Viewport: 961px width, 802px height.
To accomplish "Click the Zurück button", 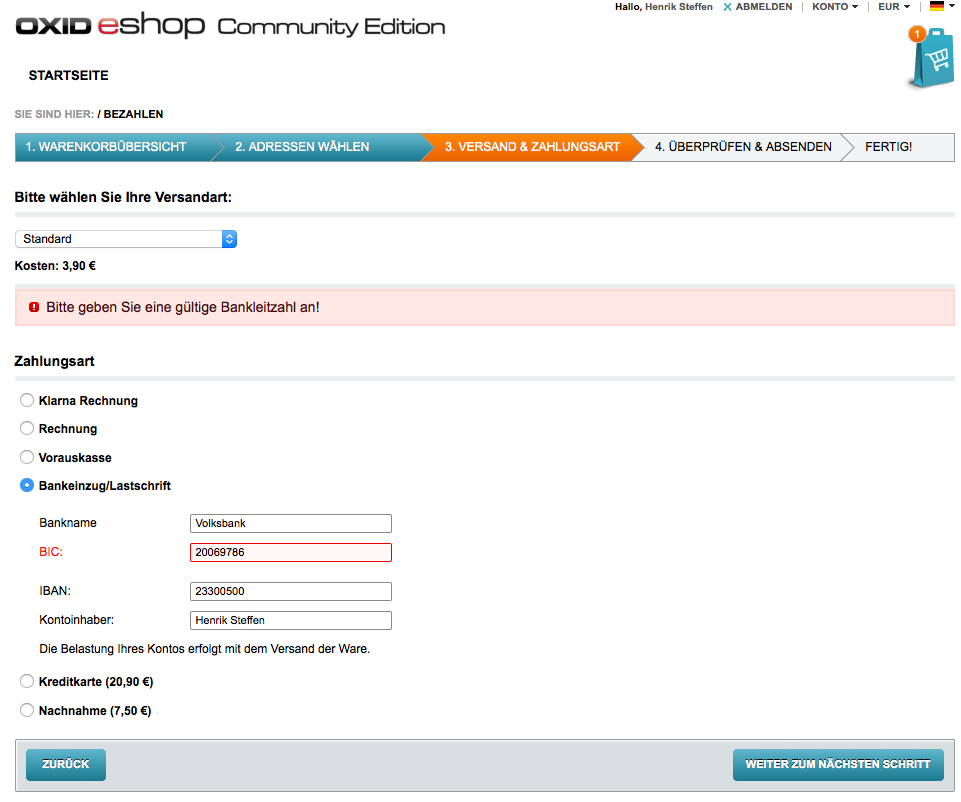I will (x=66, y=764).
